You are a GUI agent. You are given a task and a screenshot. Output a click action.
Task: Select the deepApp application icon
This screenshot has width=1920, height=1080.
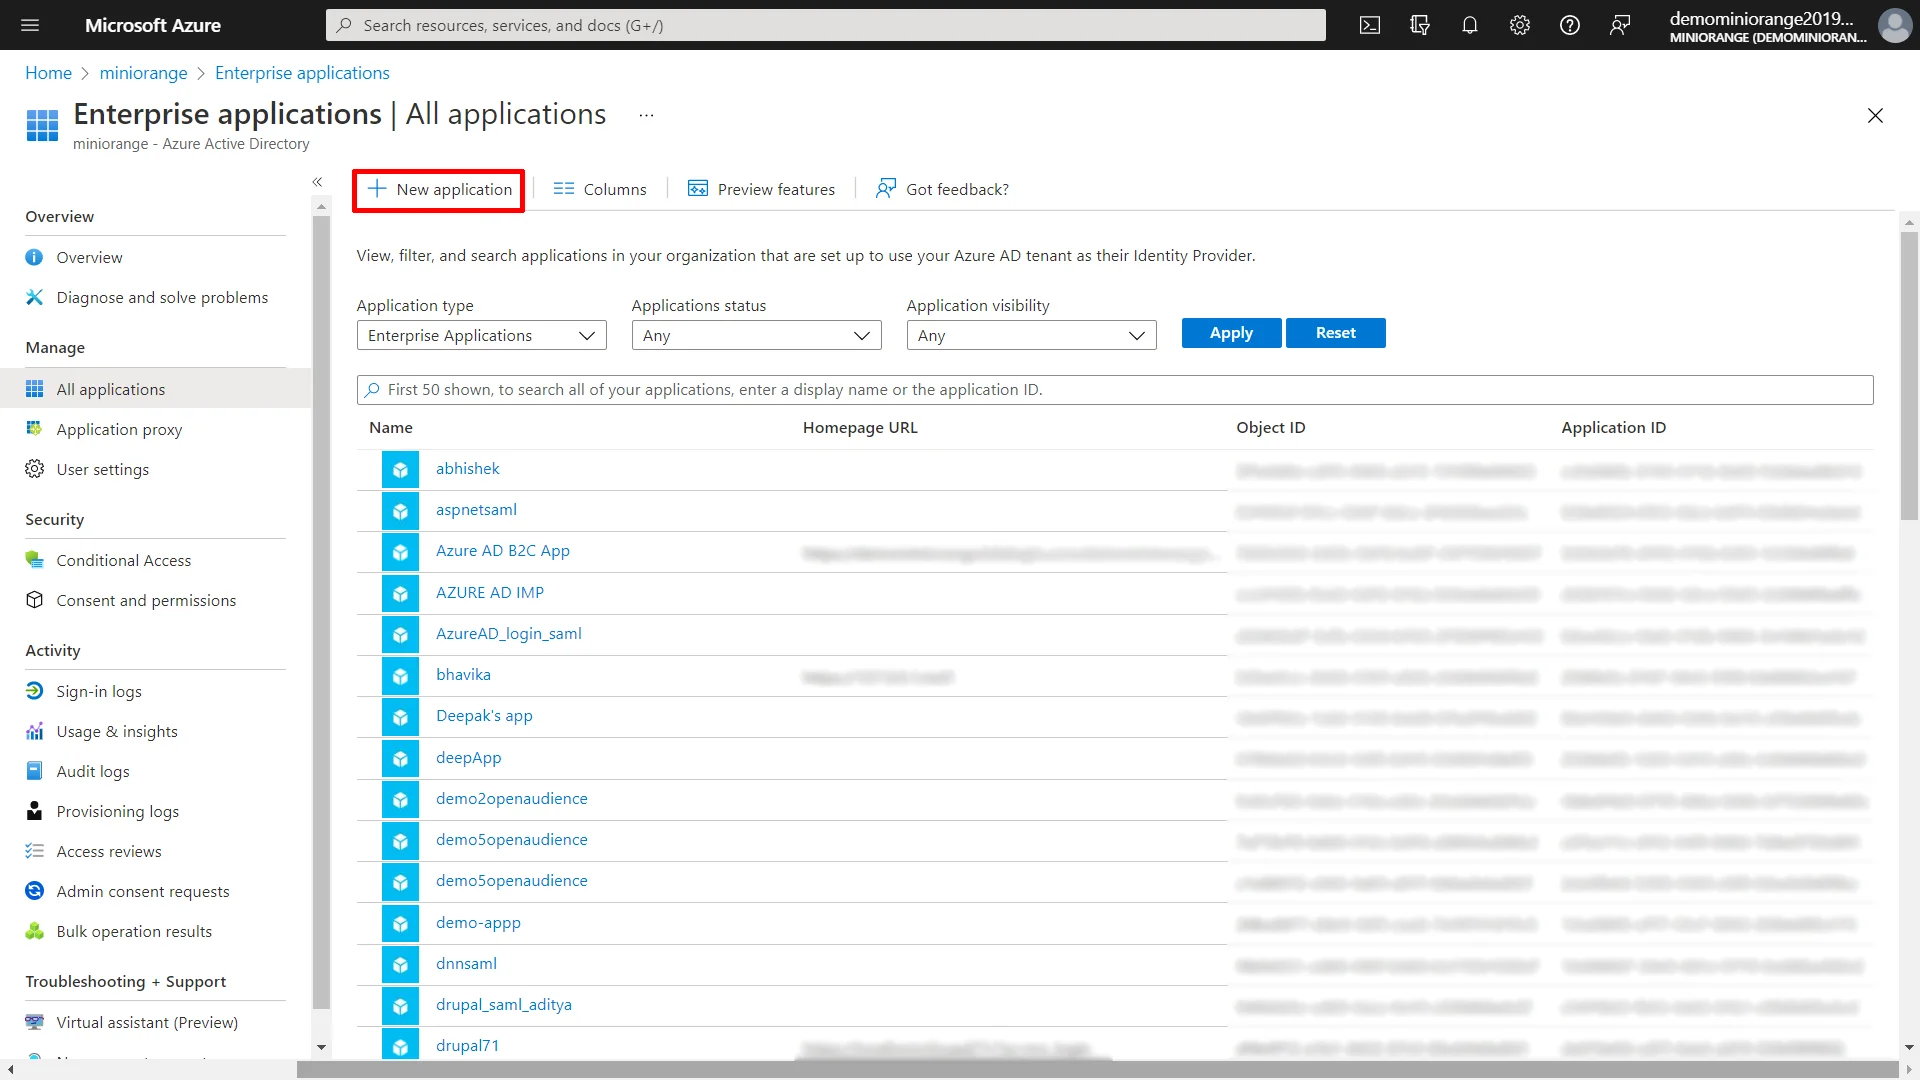[400, 756]
